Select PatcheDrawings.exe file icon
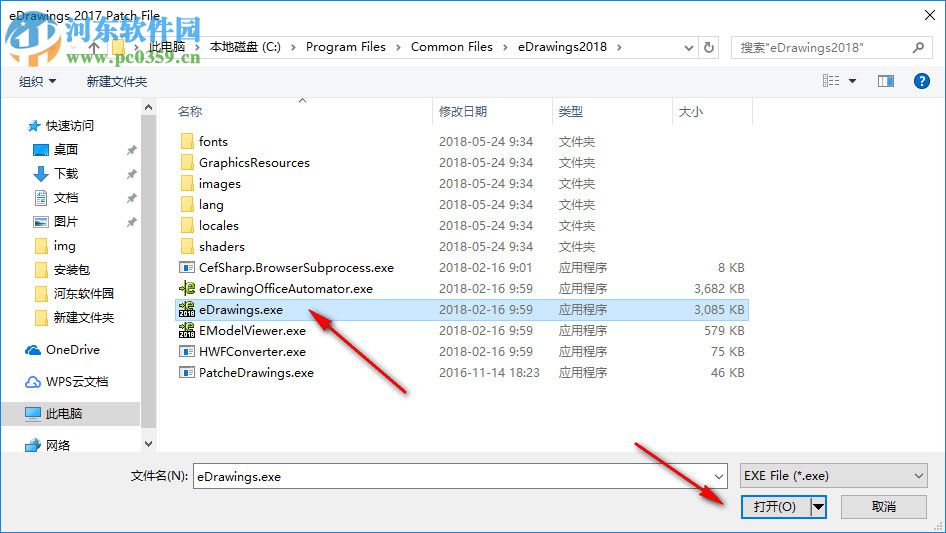This screenshot has width=946, height=533. pos(187,372)
